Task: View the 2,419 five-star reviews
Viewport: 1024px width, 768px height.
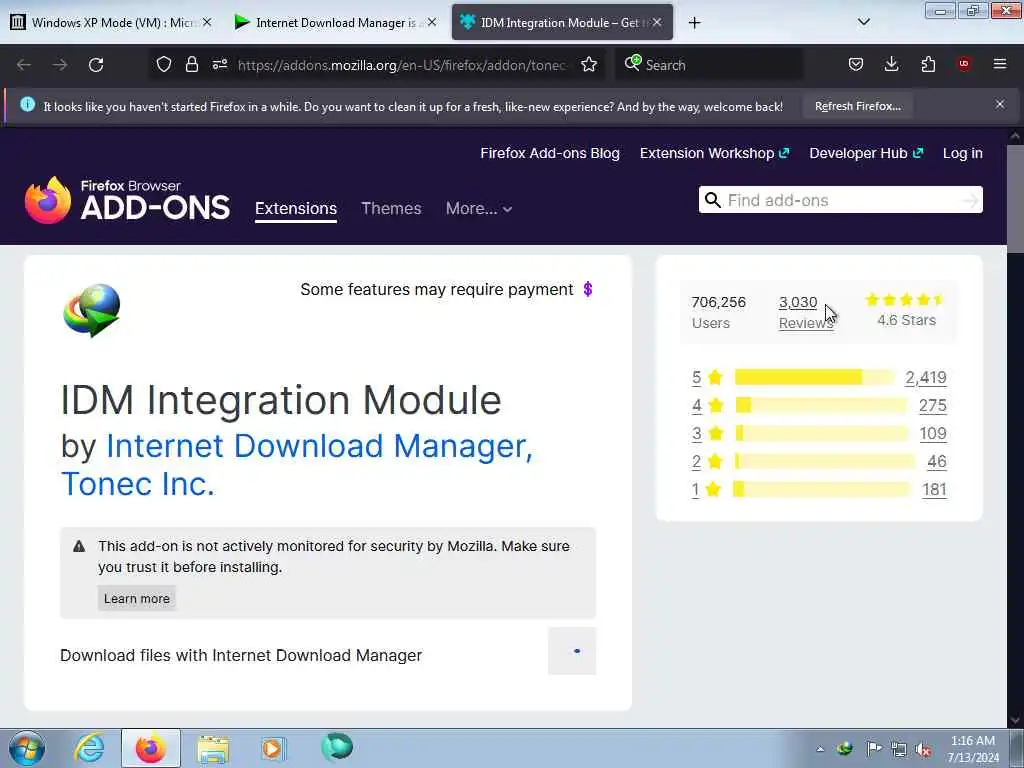Action: pyautogui.click(x=925, y=377)
